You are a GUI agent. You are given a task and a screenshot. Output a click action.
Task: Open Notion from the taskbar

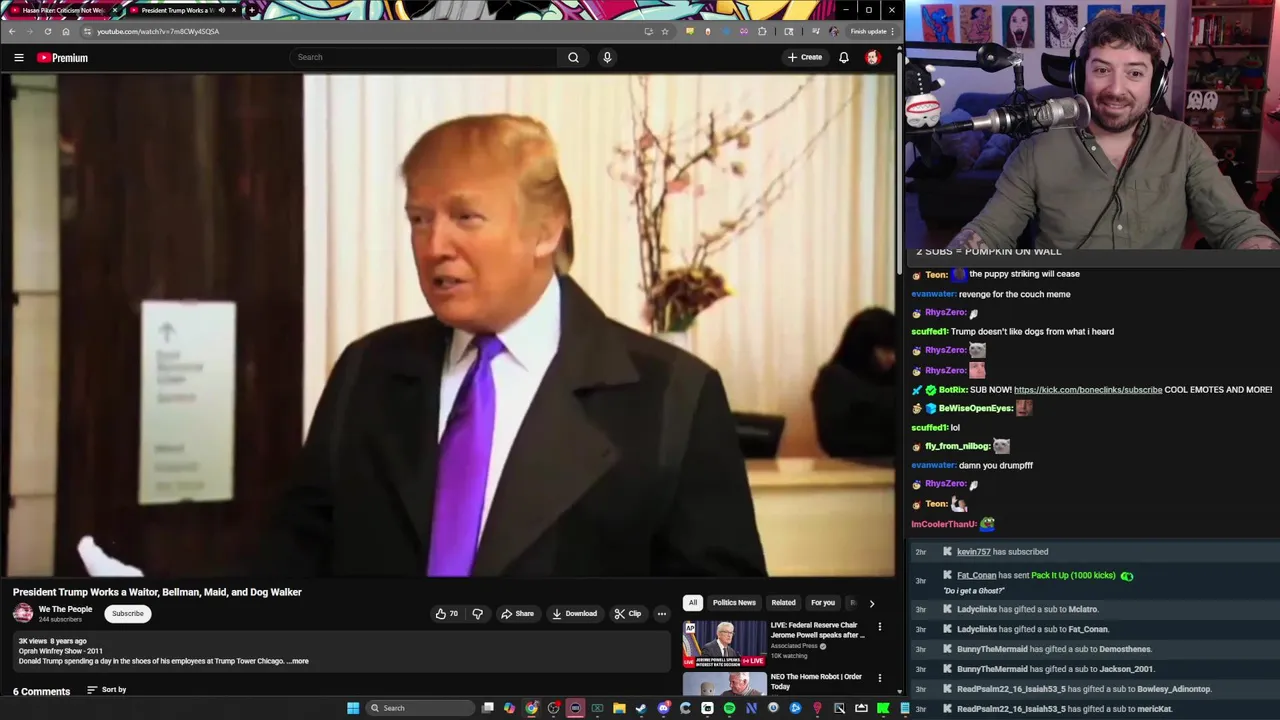[751, 708]
